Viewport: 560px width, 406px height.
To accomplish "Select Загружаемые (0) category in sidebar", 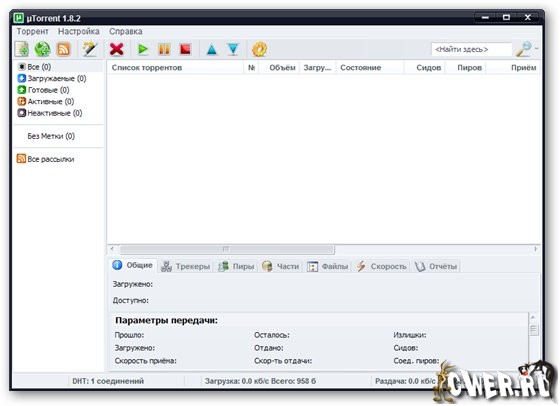I will [52, 78].
